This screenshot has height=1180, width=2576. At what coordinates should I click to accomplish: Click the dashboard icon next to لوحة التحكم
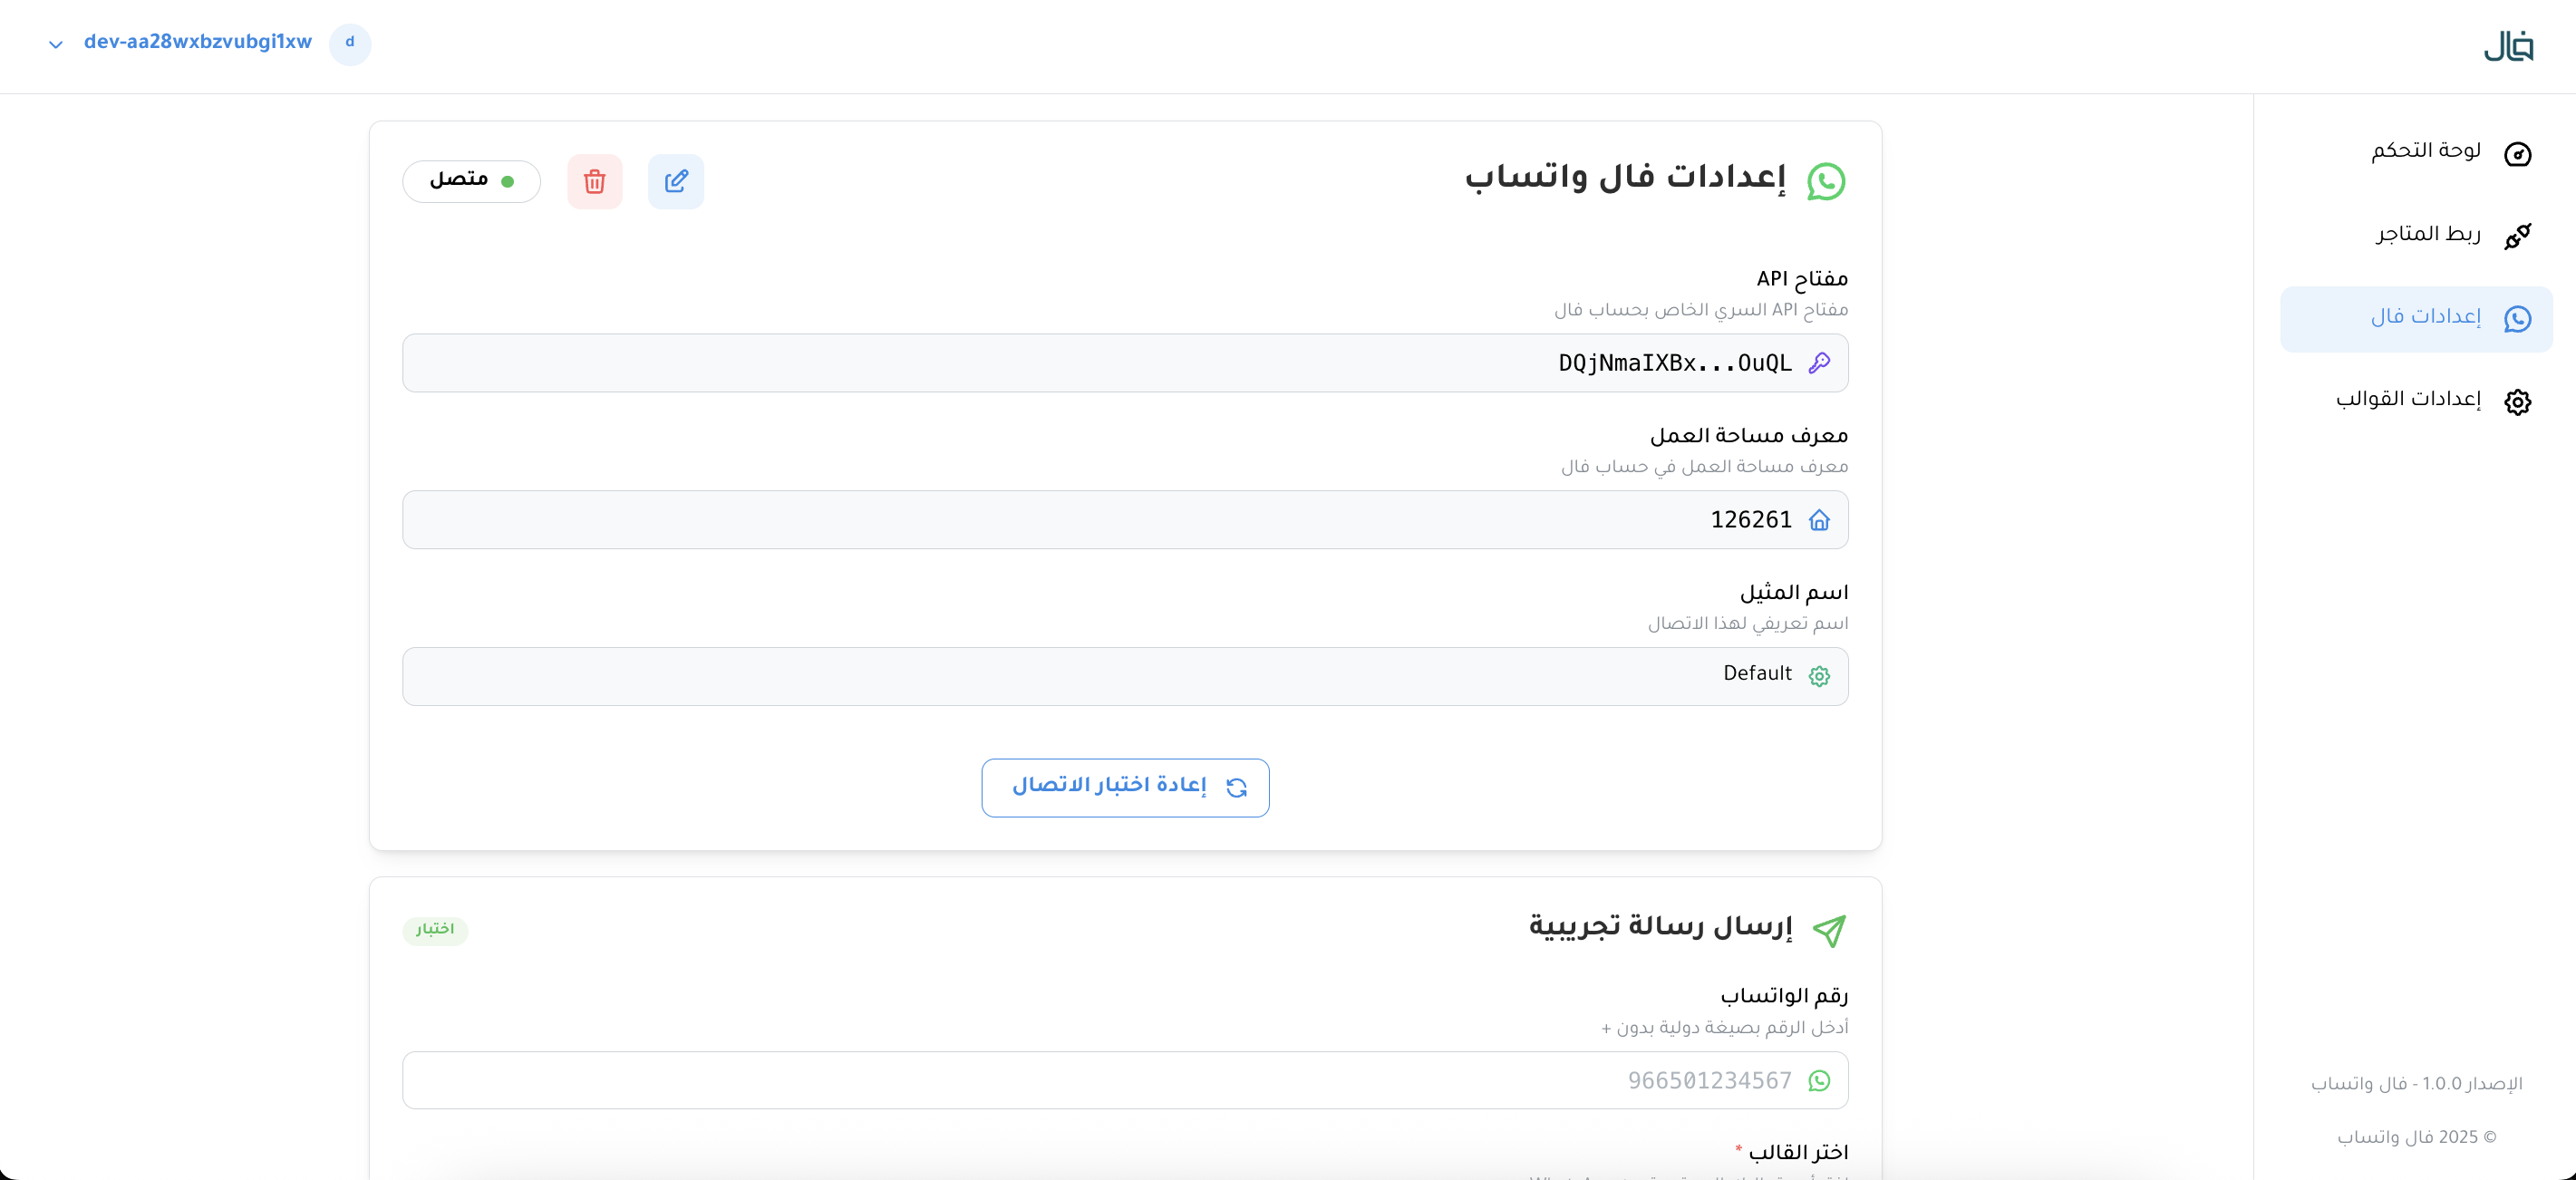point(2519,153)
